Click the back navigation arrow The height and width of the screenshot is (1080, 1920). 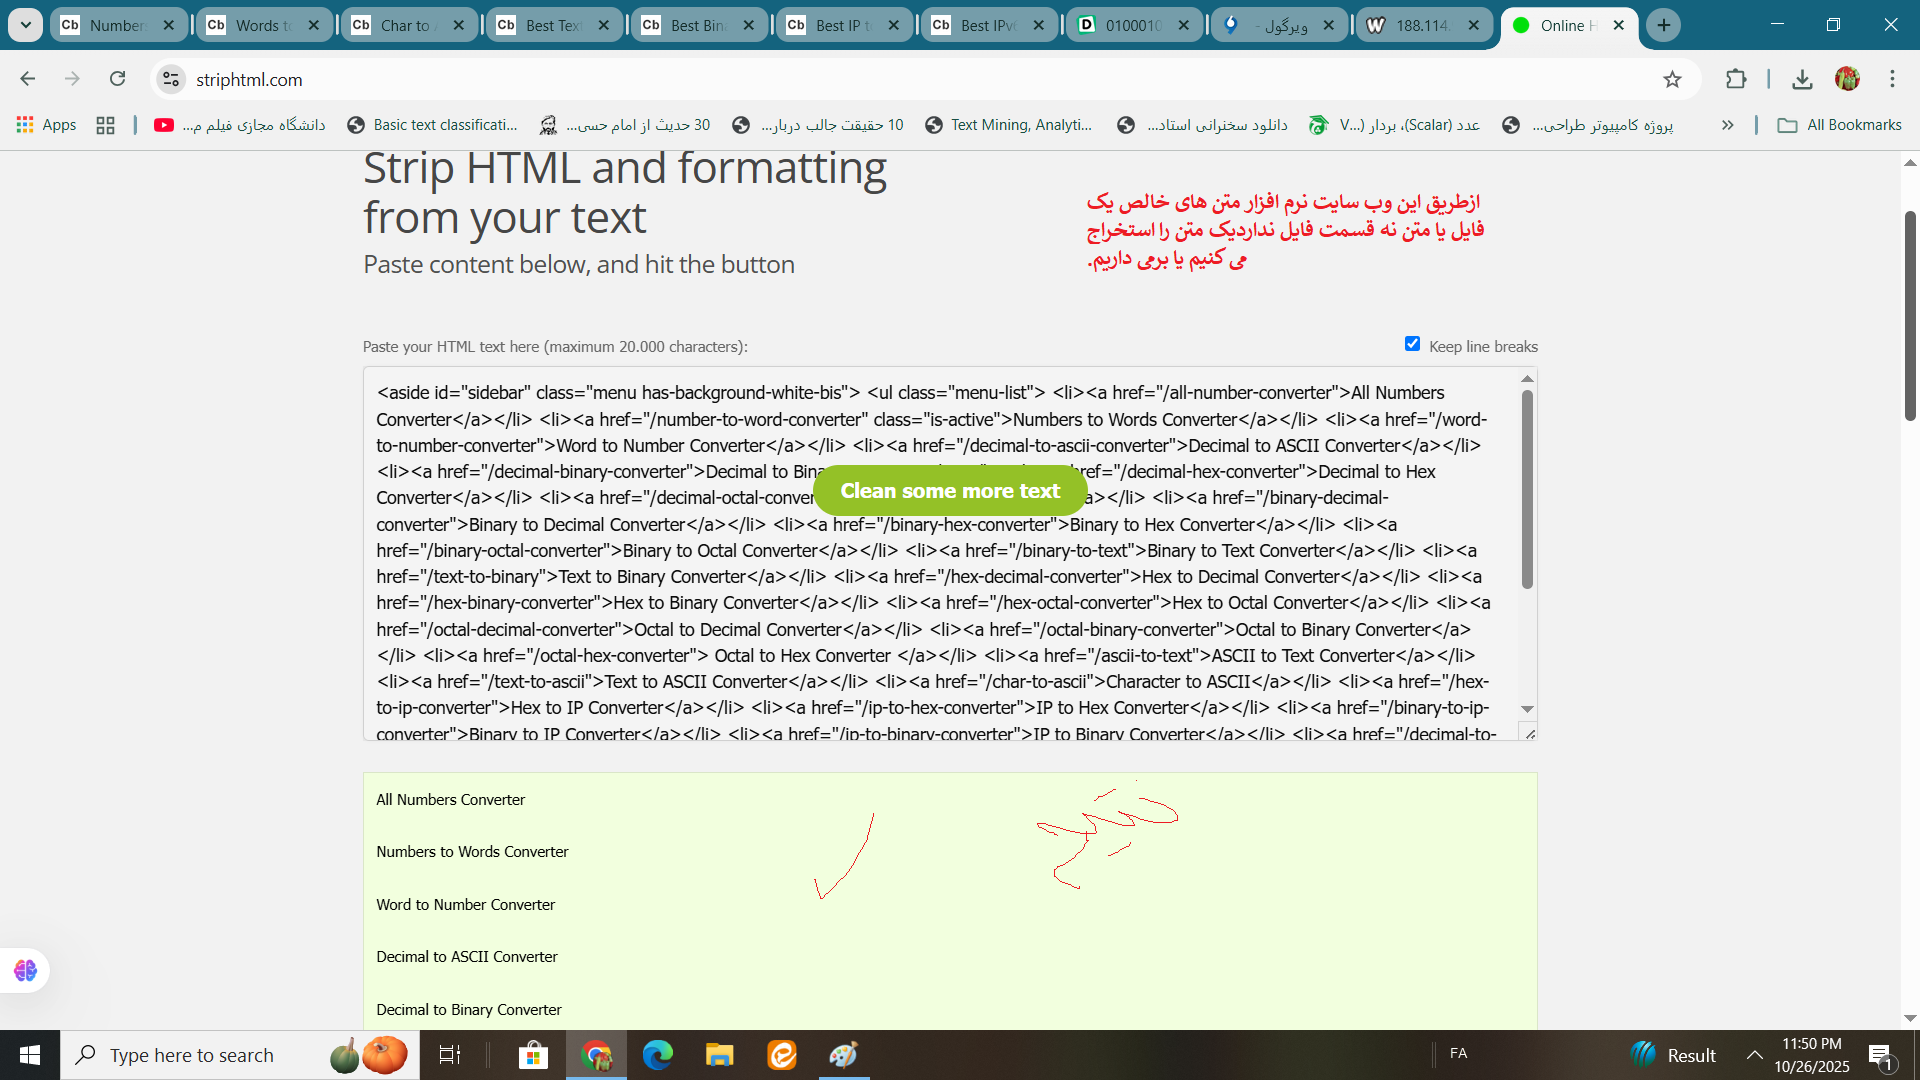tap(27, 78)
